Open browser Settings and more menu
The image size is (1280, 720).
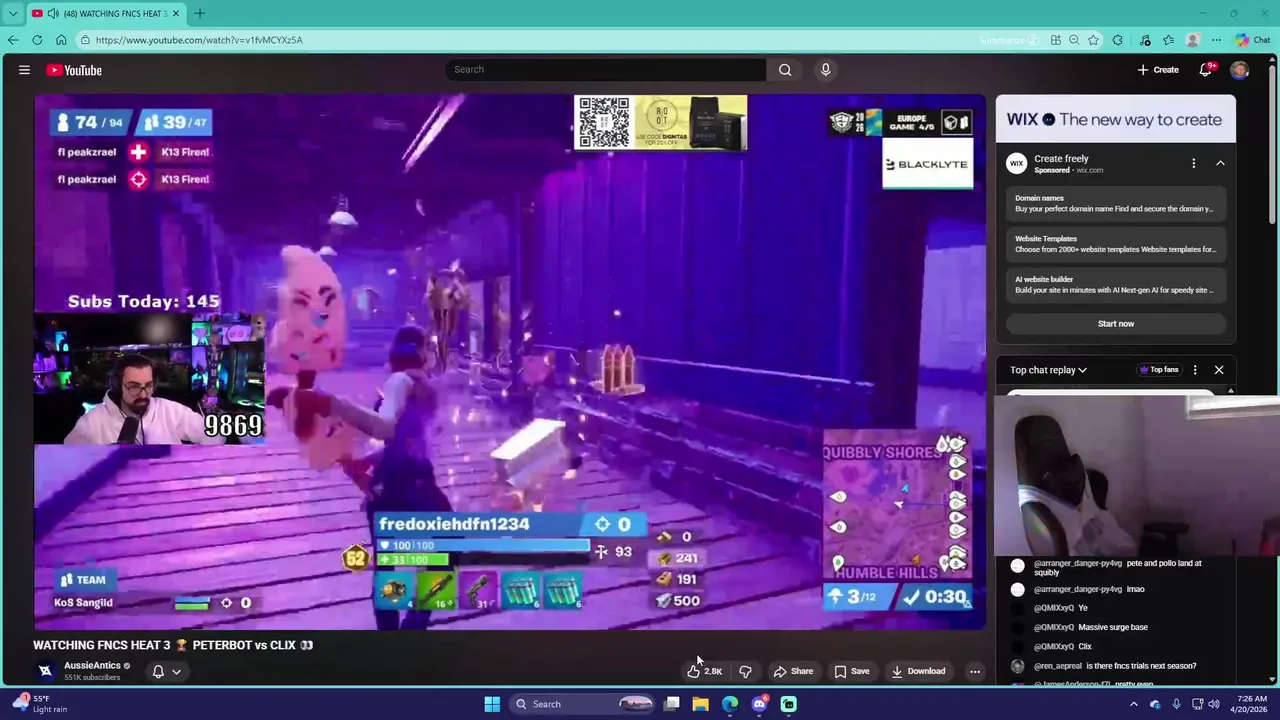point(1216,40)
